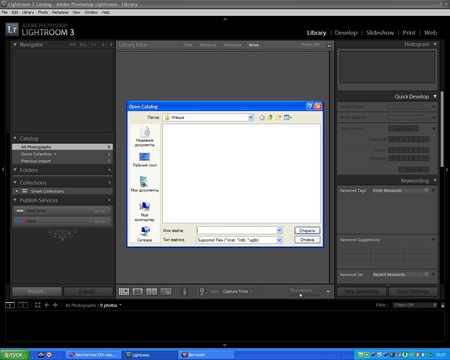Switch to Compare view (XY) in toolbar
This screenshot has width=450, height=360.
pos(151,292)
